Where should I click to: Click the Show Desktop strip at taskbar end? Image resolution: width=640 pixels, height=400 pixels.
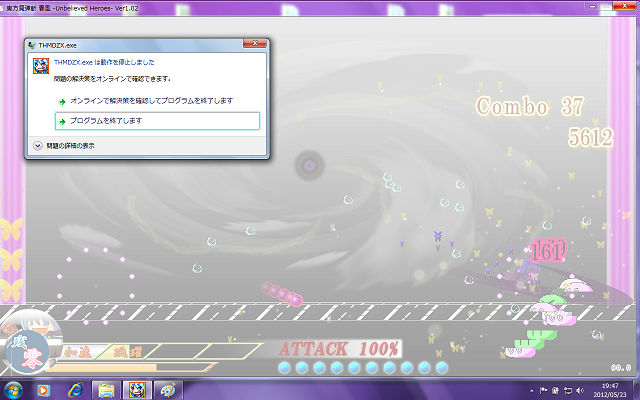tap(636, 389)
